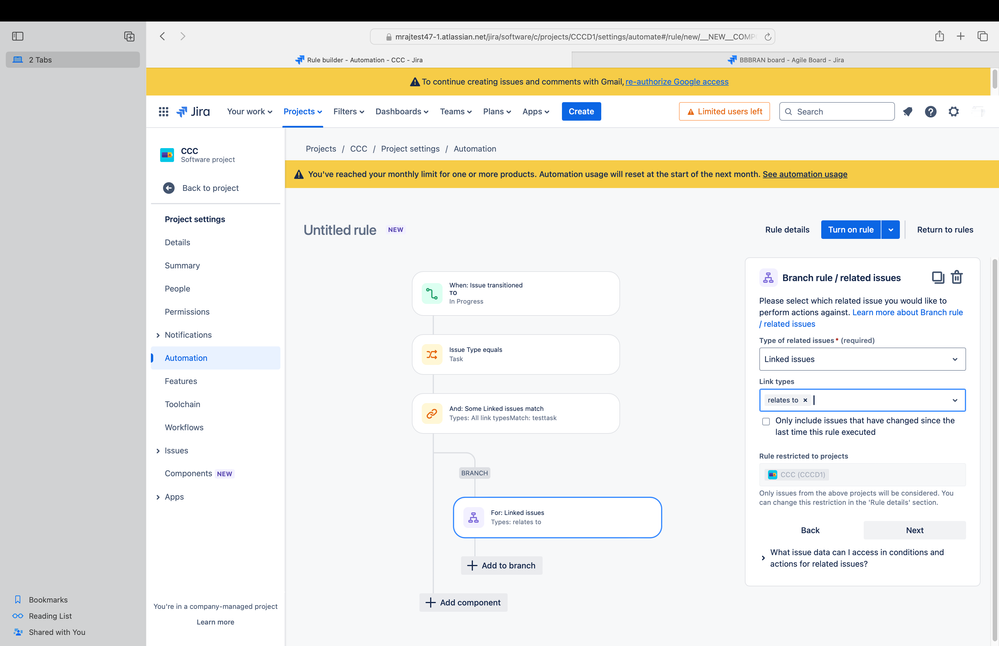Screen dimensions: 999x646
Task: Click the Next button in branch panel
Action: pyautogui.click(x=914, y=530)
